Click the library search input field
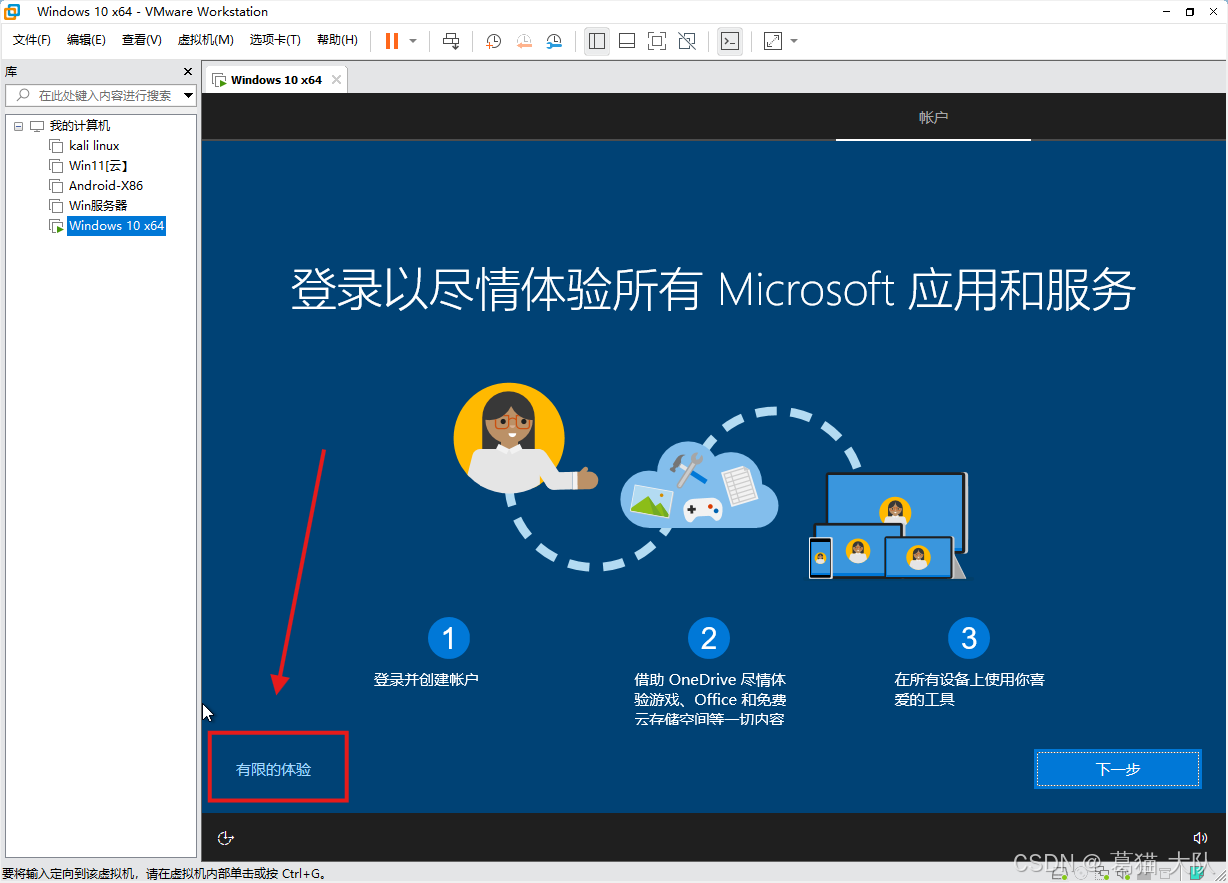This screenshot has height=883, width=1228. [101, 96]
